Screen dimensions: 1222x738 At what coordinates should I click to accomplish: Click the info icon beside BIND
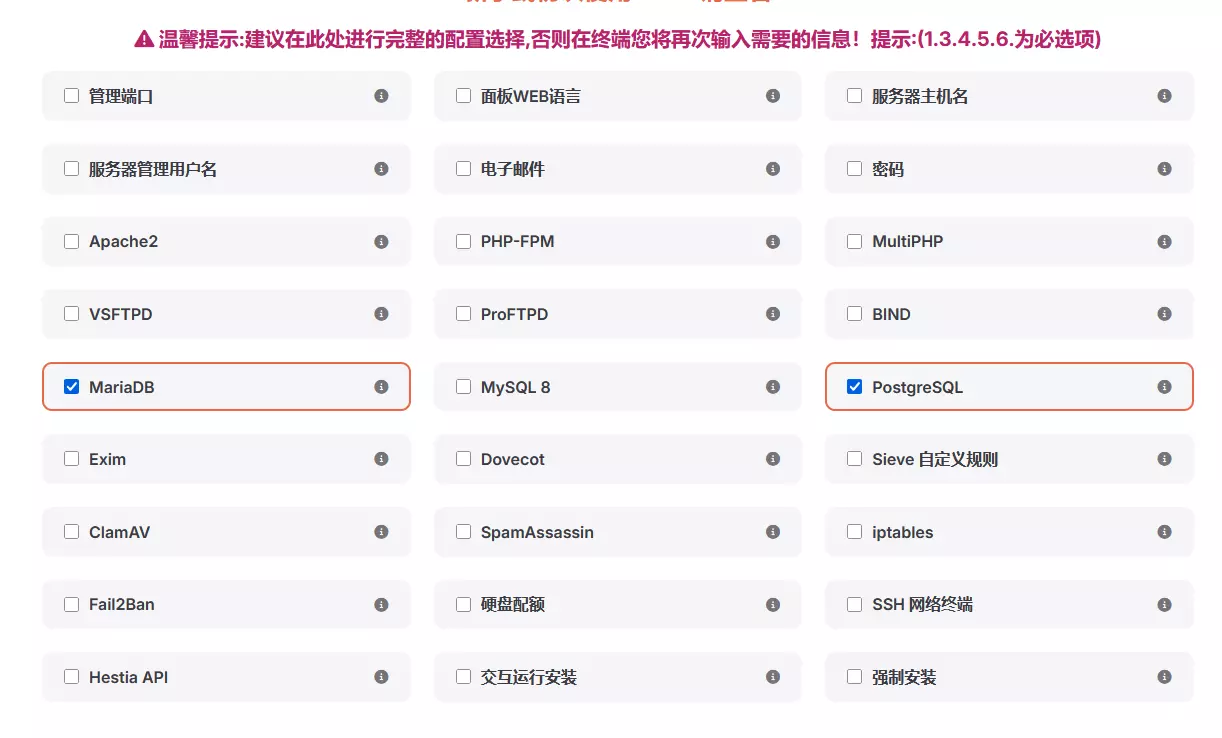coord(1164,314)
